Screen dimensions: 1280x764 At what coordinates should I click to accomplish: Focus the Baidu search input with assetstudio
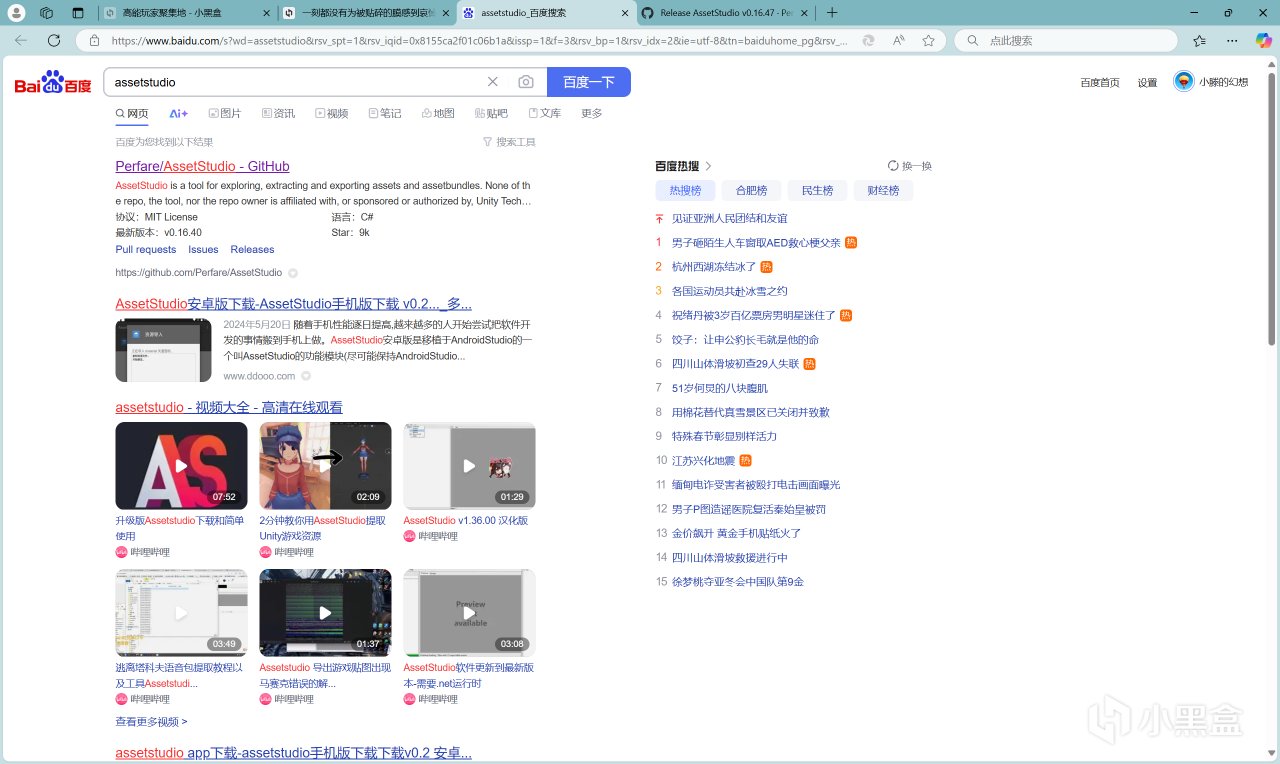pyautogui.click(x=295, y=82)
